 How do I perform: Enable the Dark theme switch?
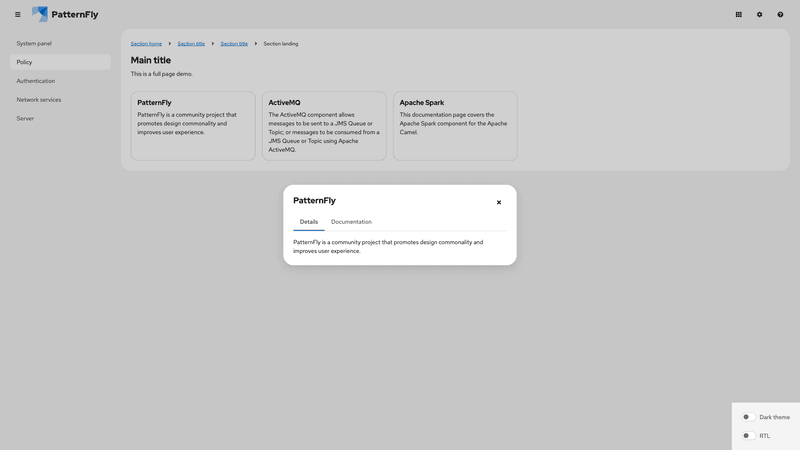[748, 417]
